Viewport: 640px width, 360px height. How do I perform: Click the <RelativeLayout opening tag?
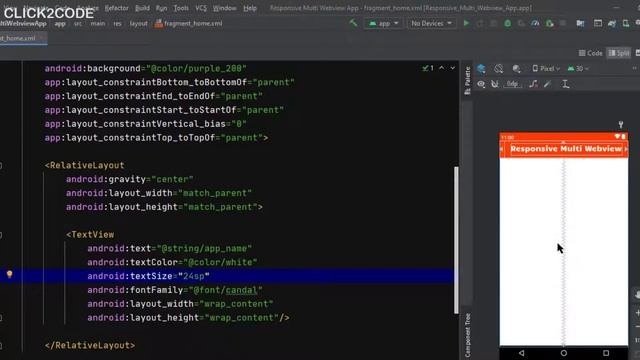click(x=84, y=165)
